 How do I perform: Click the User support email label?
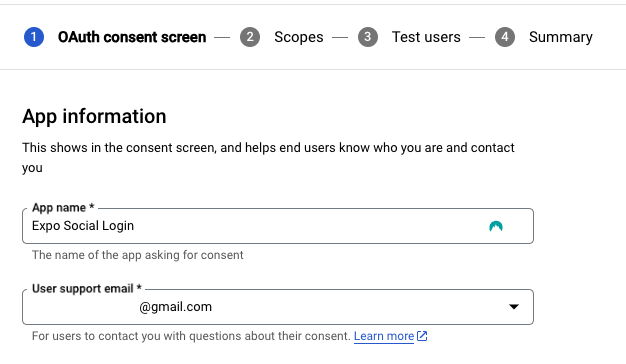(x=87, y=289)
